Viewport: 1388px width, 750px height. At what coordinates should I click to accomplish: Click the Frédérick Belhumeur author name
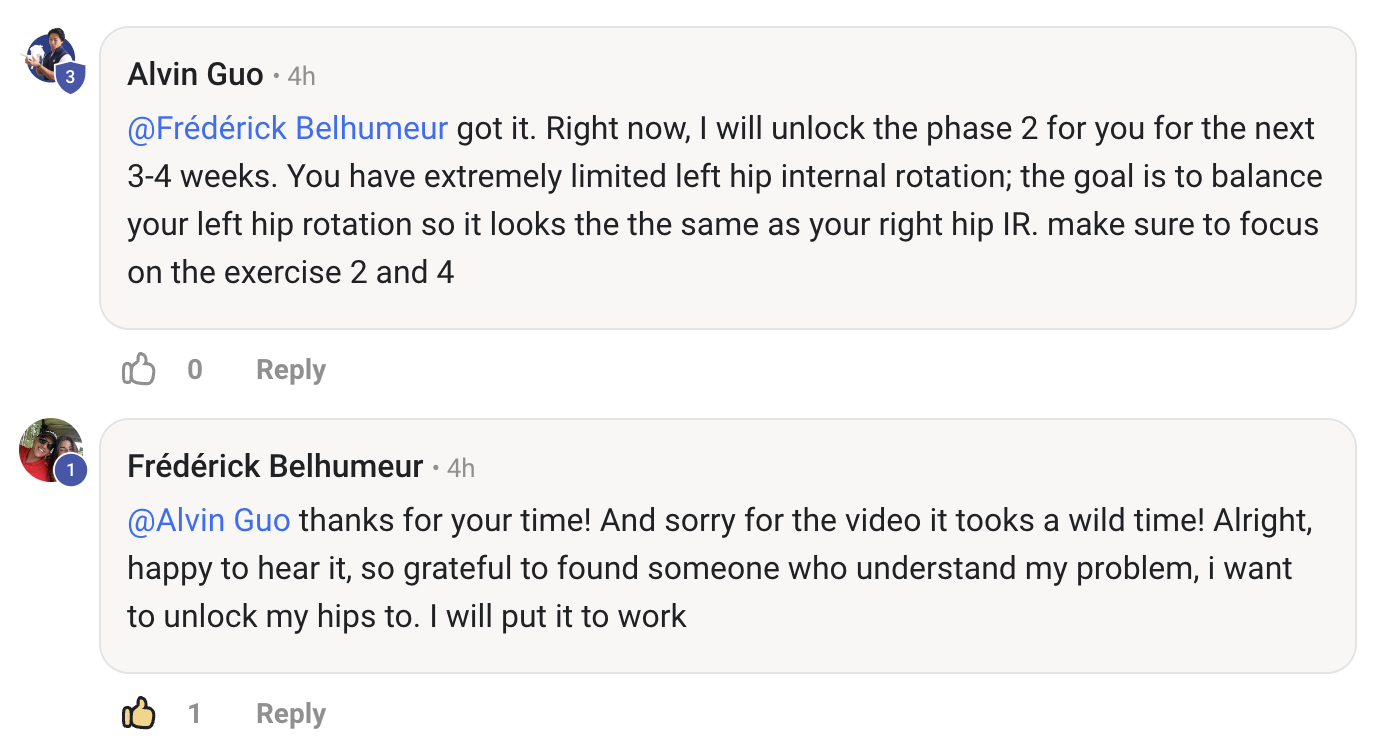click(275, 467)
